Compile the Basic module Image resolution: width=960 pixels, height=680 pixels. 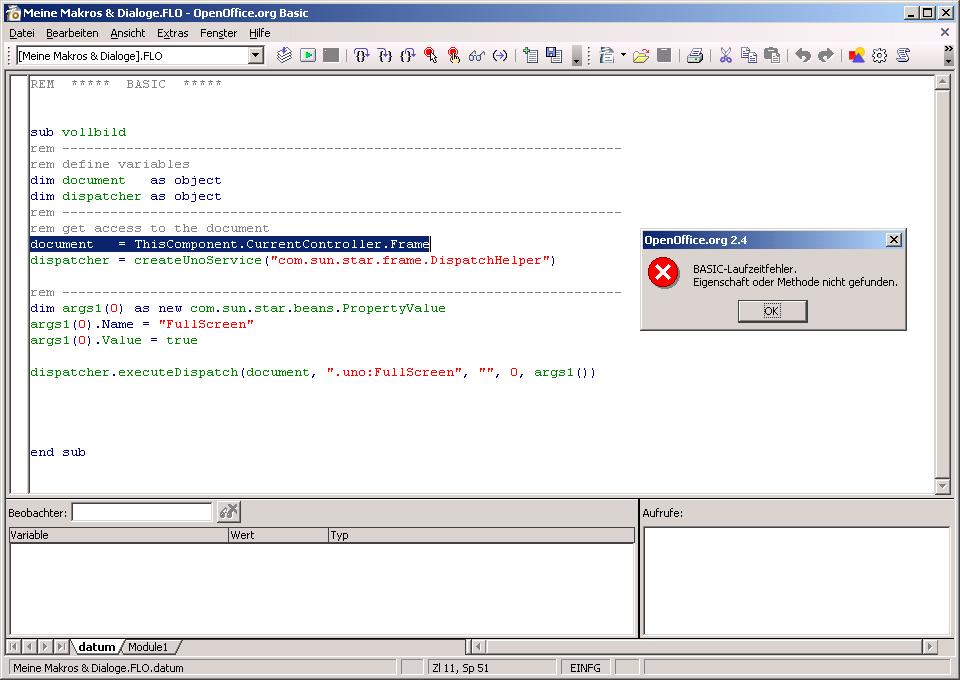tap(284, 56)
